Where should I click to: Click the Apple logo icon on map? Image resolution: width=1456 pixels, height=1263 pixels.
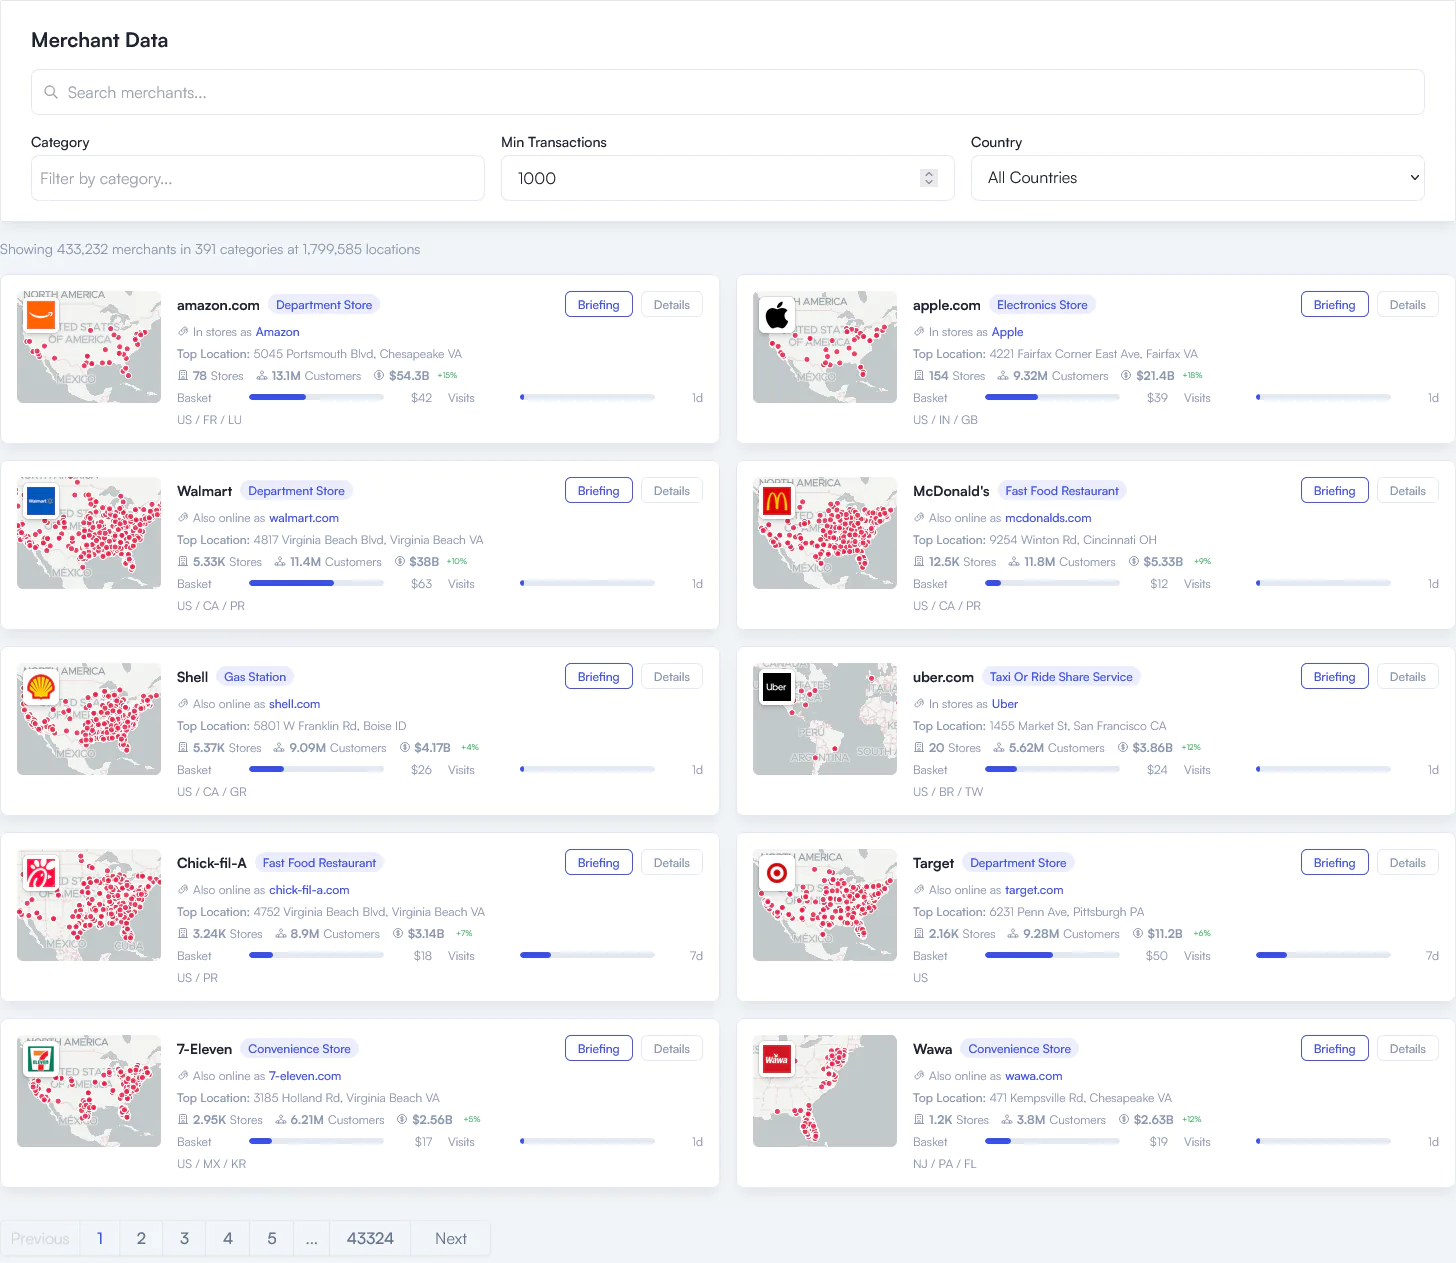[777, 315]
